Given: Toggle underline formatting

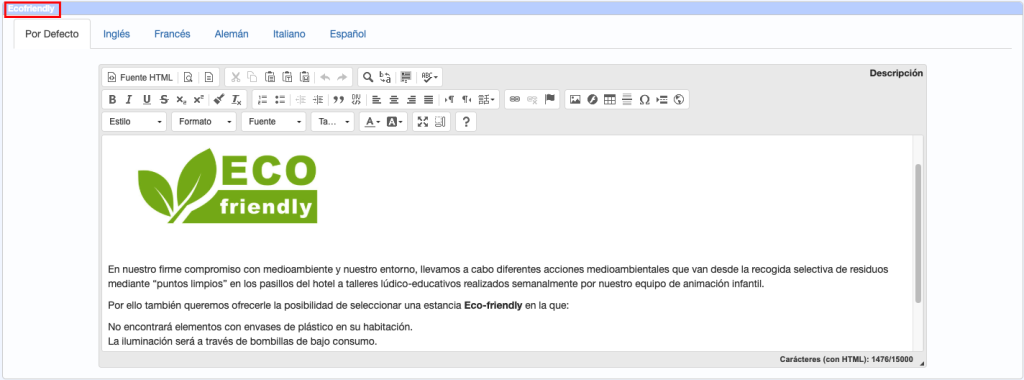Looking at the screenshot, I should click(x=146, y=99).
